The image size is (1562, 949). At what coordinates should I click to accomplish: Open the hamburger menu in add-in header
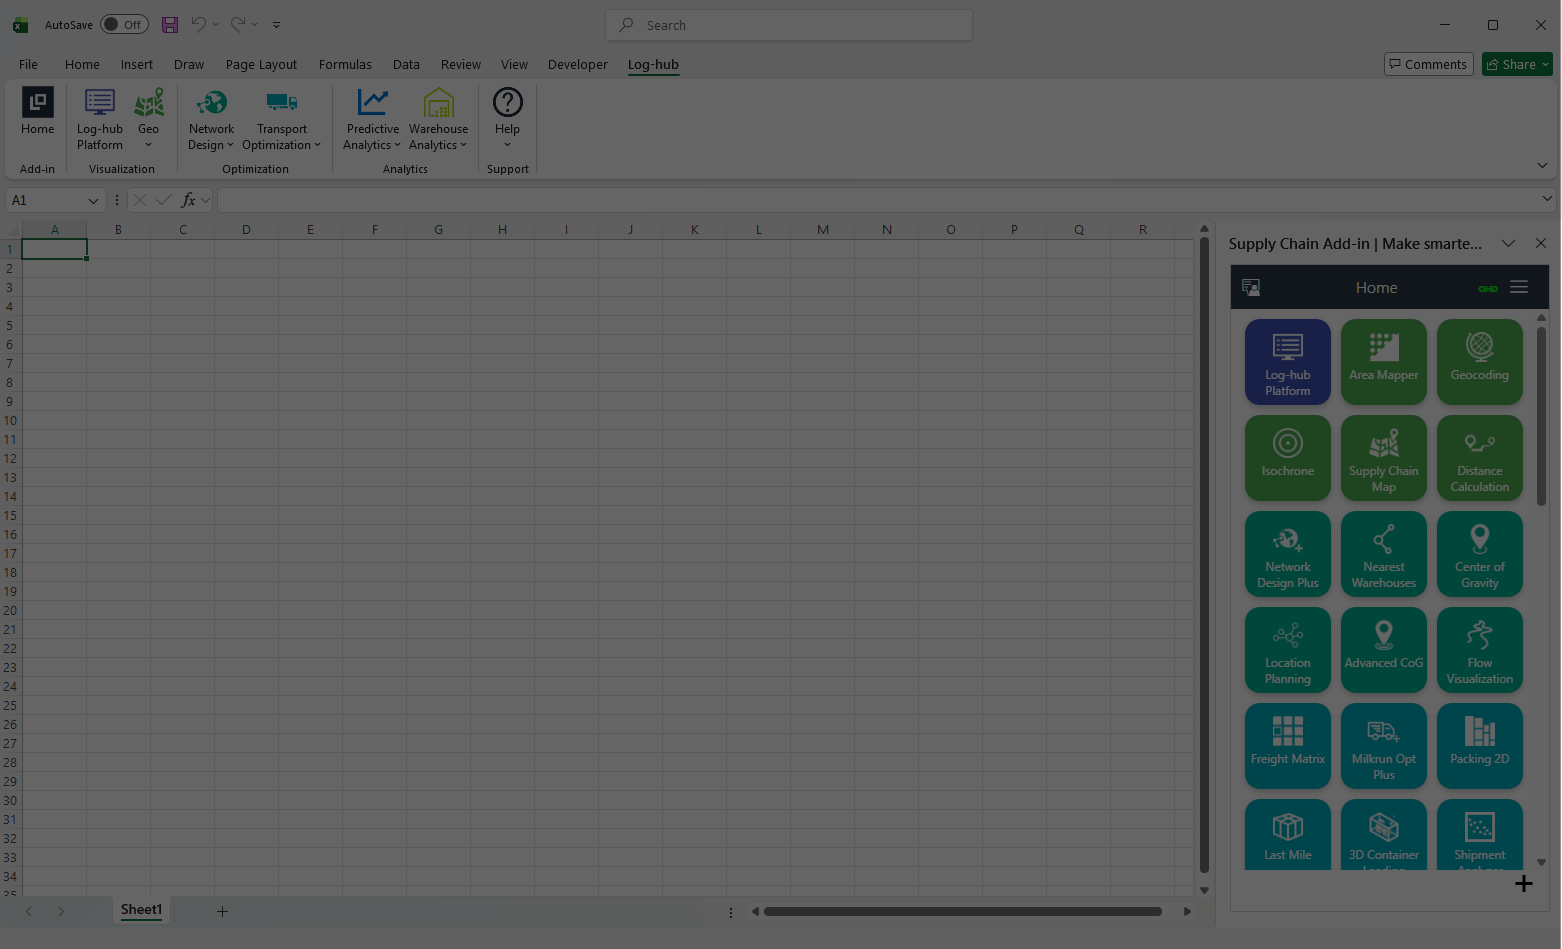pos(1519,287)
